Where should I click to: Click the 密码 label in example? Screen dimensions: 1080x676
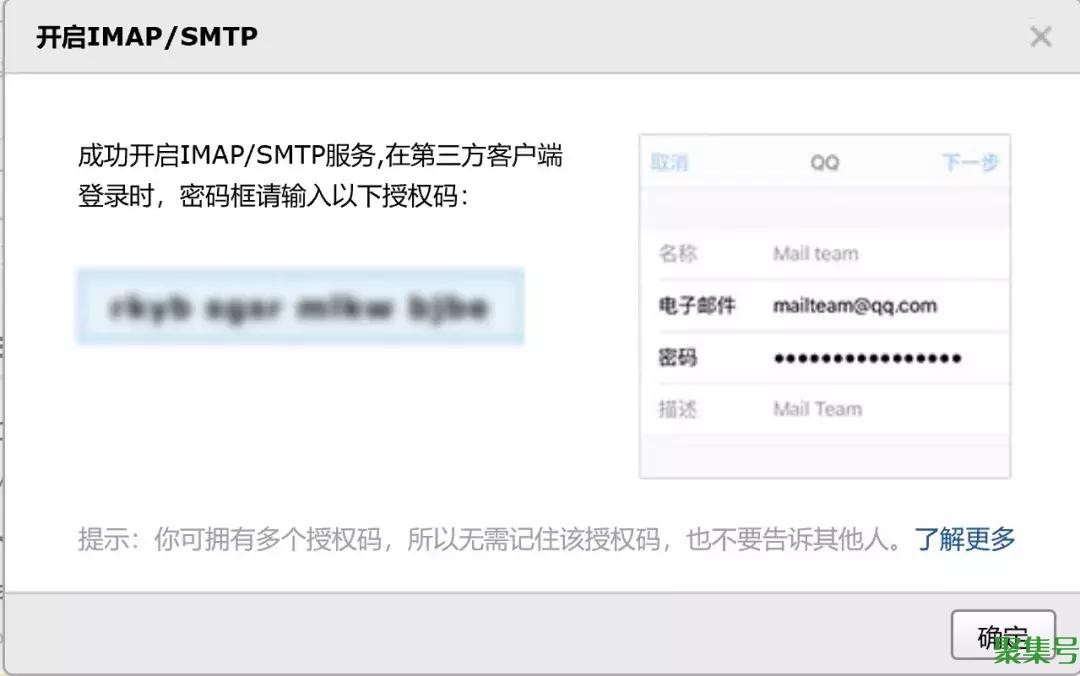pos(678,358)
